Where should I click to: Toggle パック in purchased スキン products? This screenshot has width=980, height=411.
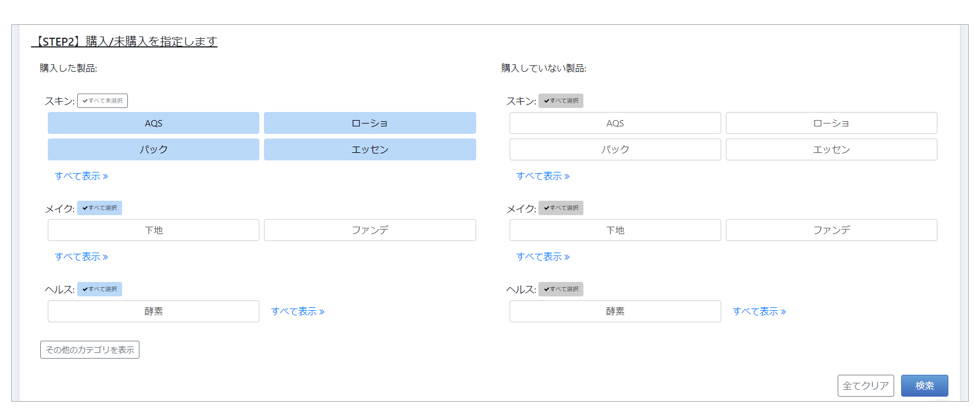click(153, 149)
